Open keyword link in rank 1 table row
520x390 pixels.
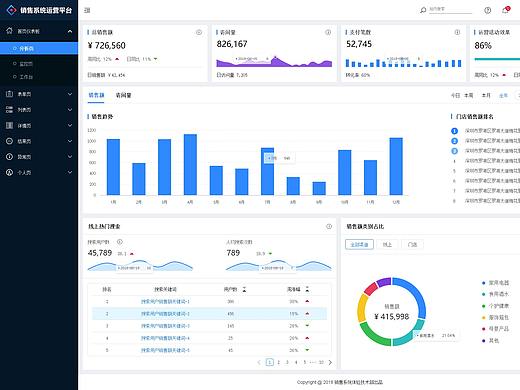click(x=165, y=302)
